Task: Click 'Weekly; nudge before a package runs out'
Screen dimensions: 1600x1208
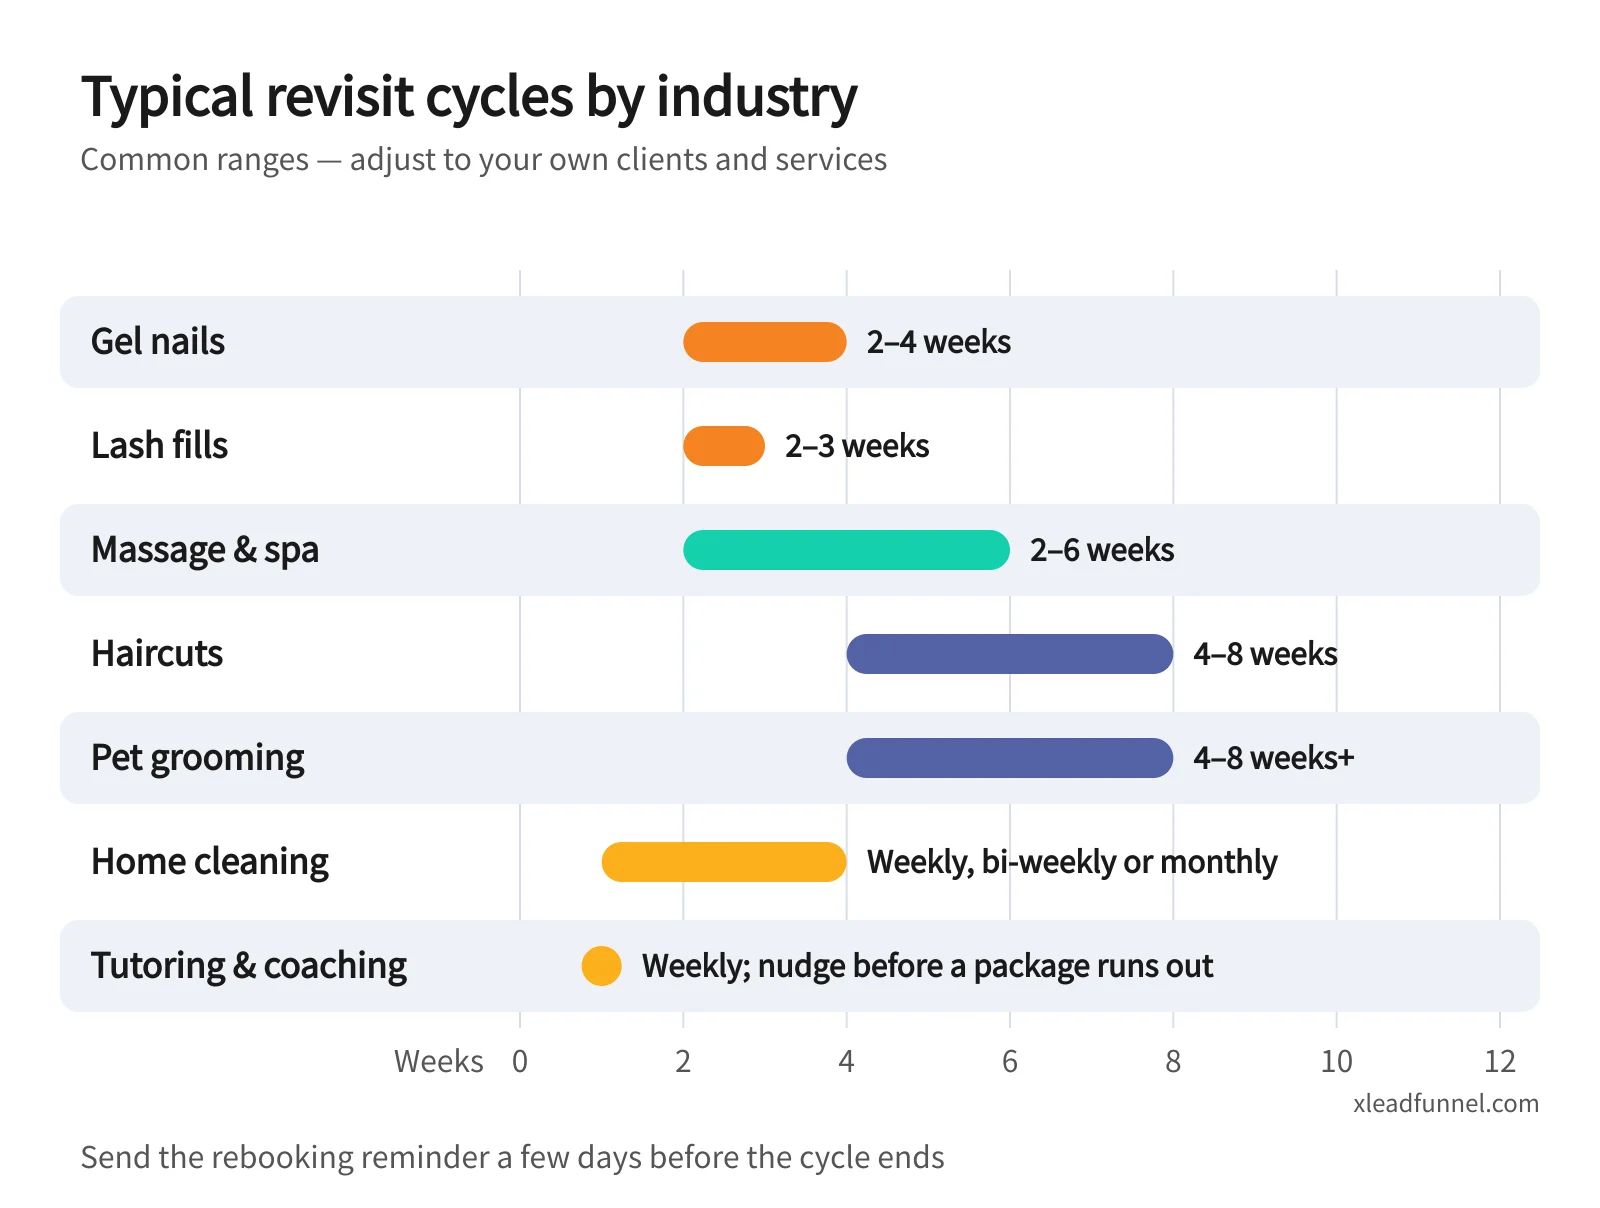Action: (928, 966)
